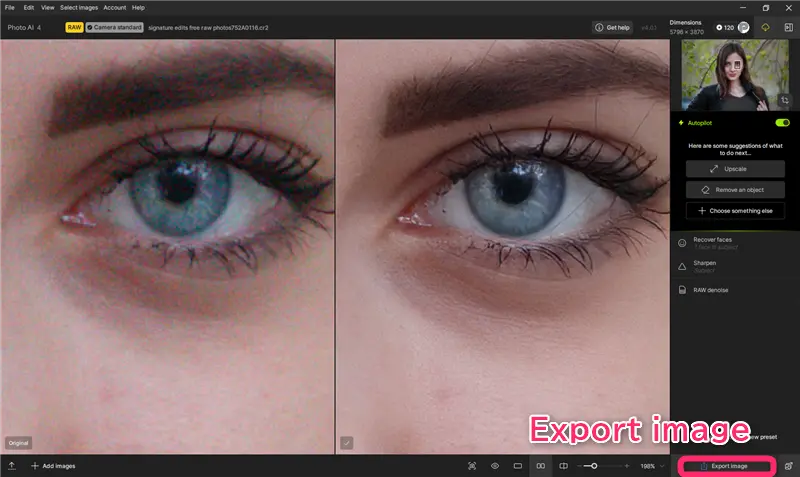Select the split slider view icon

(x=563, y=466)
